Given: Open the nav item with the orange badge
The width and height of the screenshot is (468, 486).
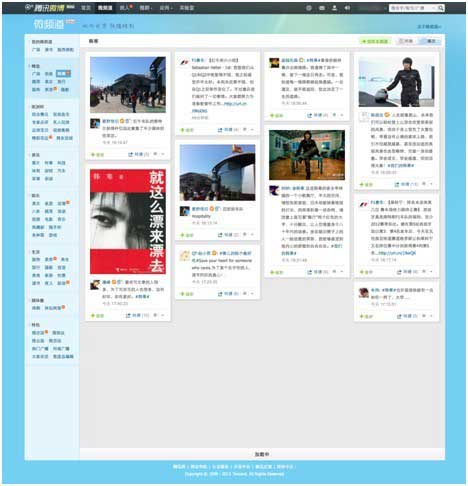Looking at the screenshot, I should (125, 8).
